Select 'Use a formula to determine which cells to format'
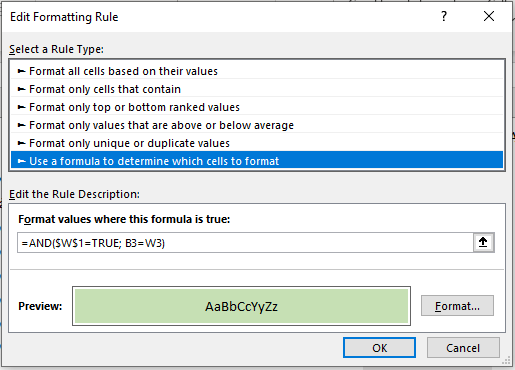The width and height of the screenshot is (515, 370). click(x=257, y=161)
